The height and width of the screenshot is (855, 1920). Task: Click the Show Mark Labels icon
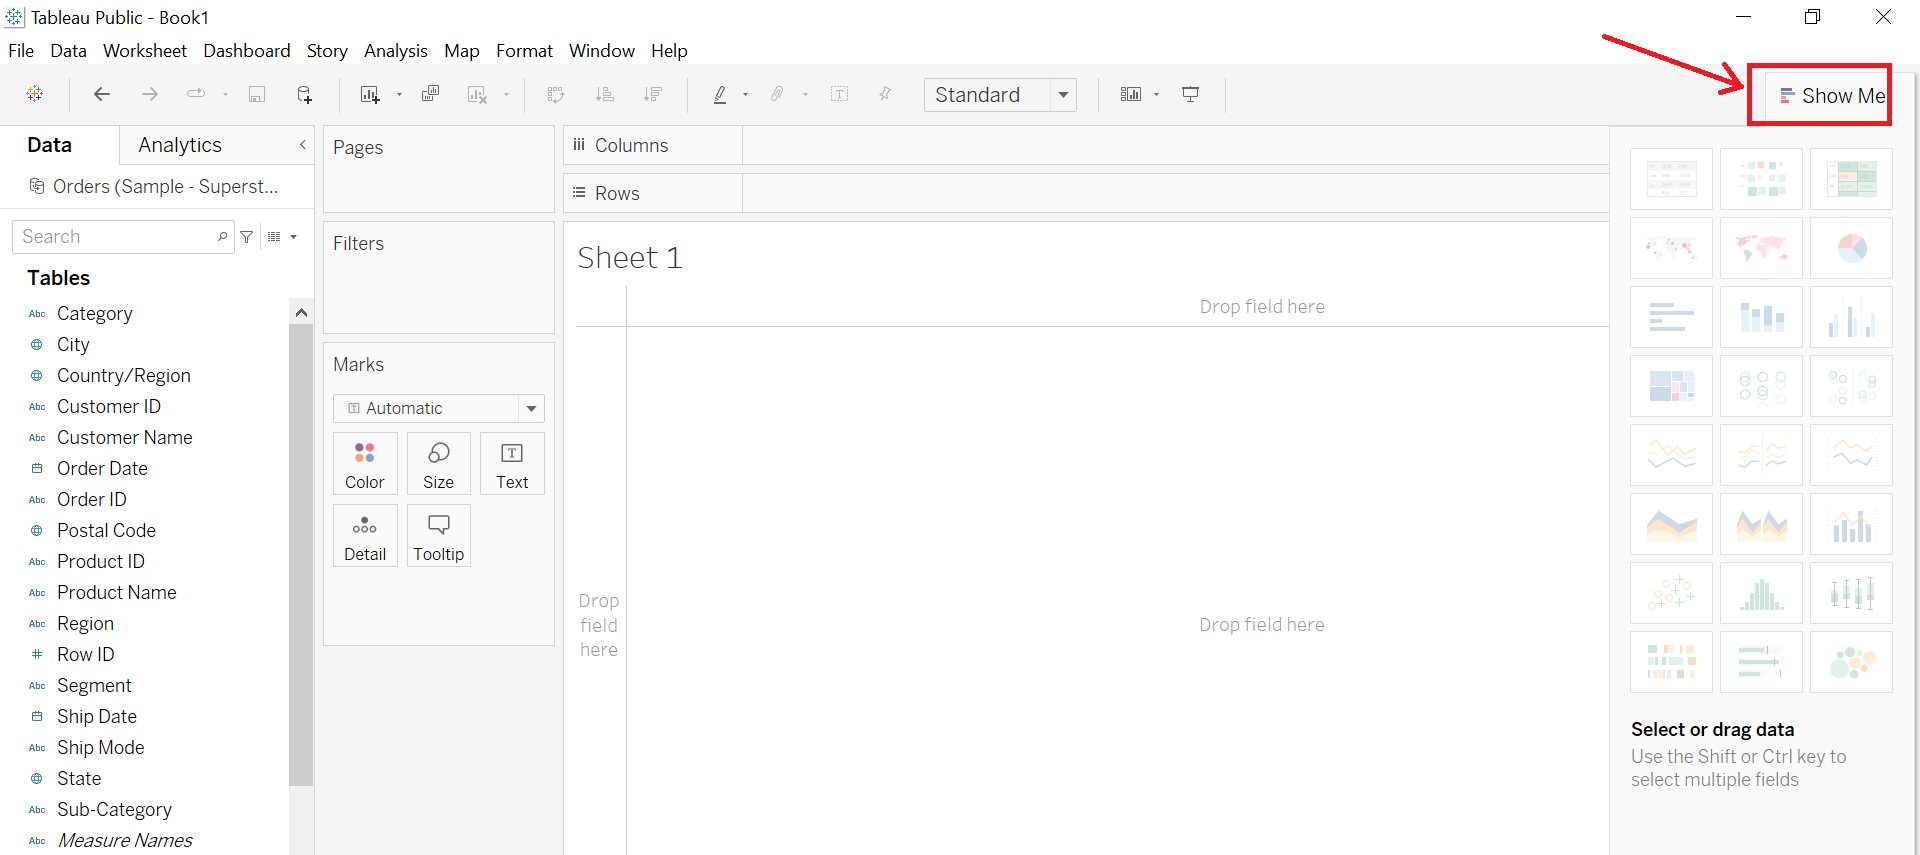tap(839, 94)
